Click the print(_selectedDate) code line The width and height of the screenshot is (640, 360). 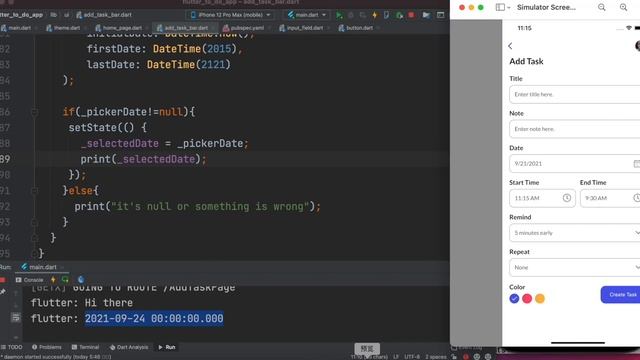[x=143, y=159]
